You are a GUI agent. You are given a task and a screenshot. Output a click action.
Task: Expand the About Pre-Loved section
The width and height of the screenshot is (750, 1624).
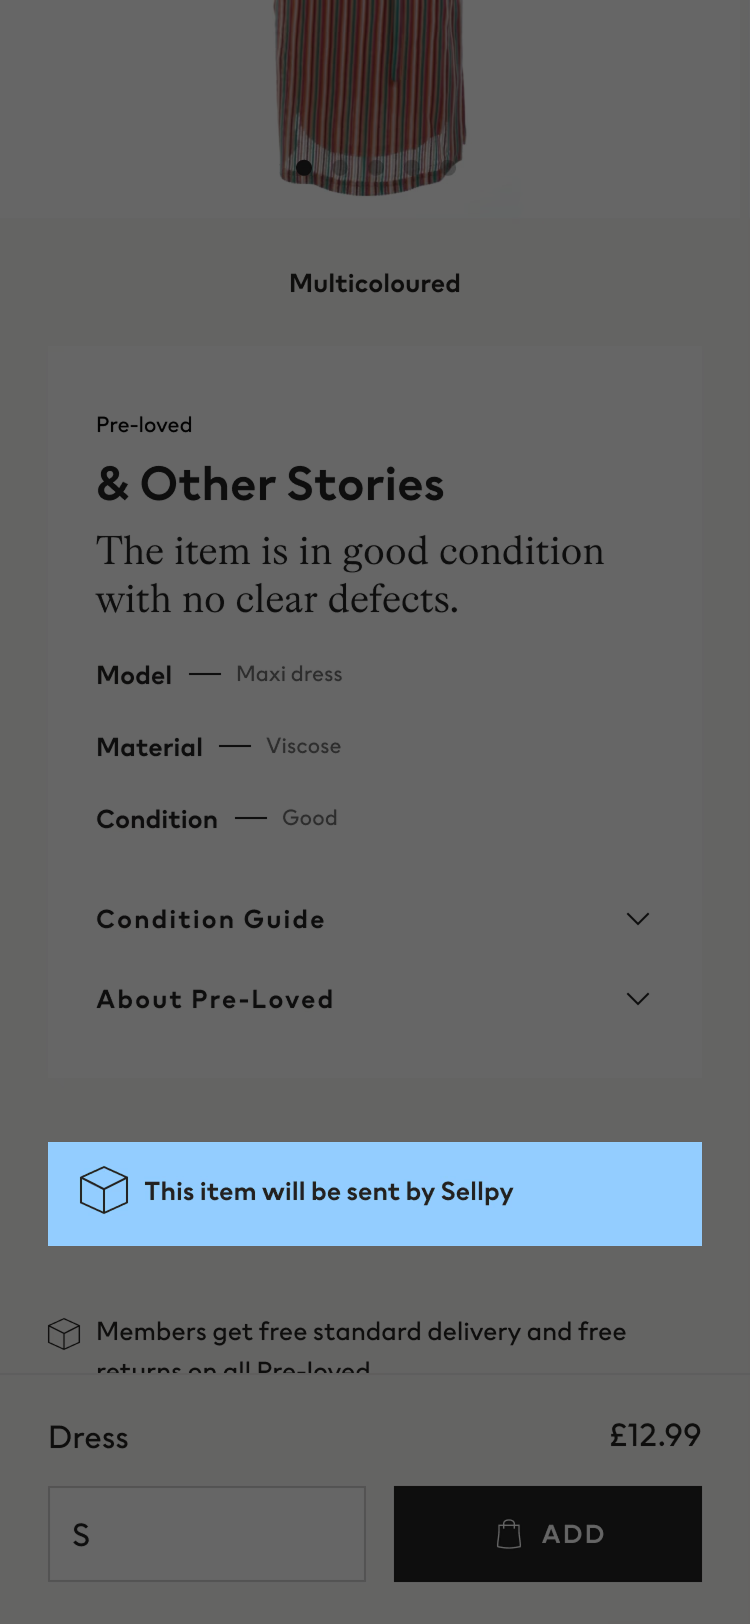coord(374,999)
